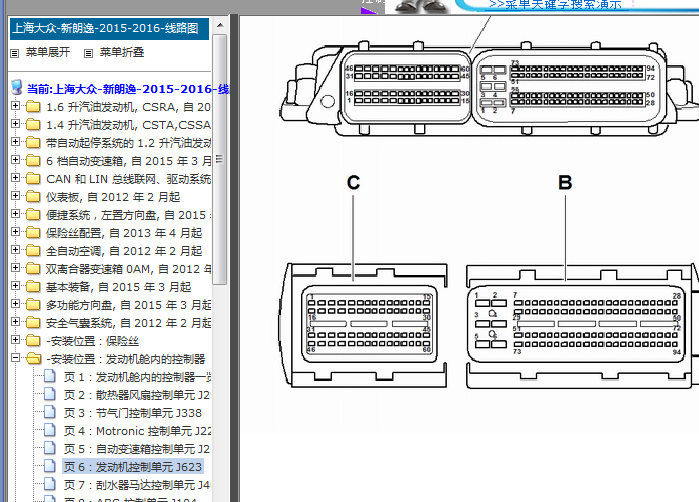Click page icon for 页 5 自动变速箱控制单元

coord(49,449)
